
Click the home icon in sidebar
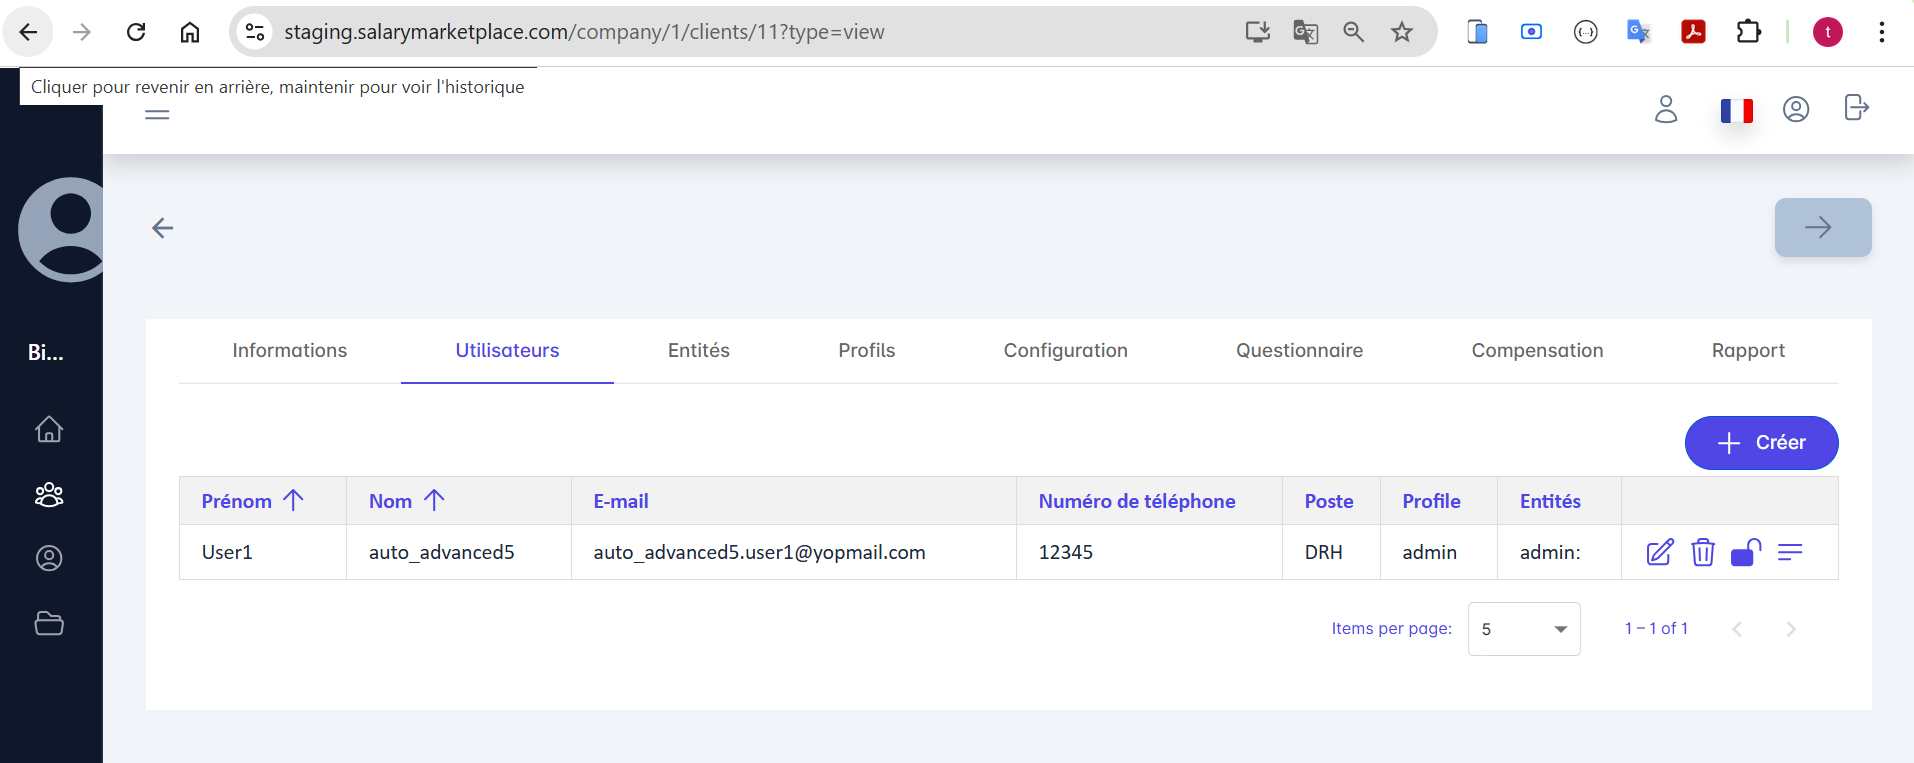[49, 429]
